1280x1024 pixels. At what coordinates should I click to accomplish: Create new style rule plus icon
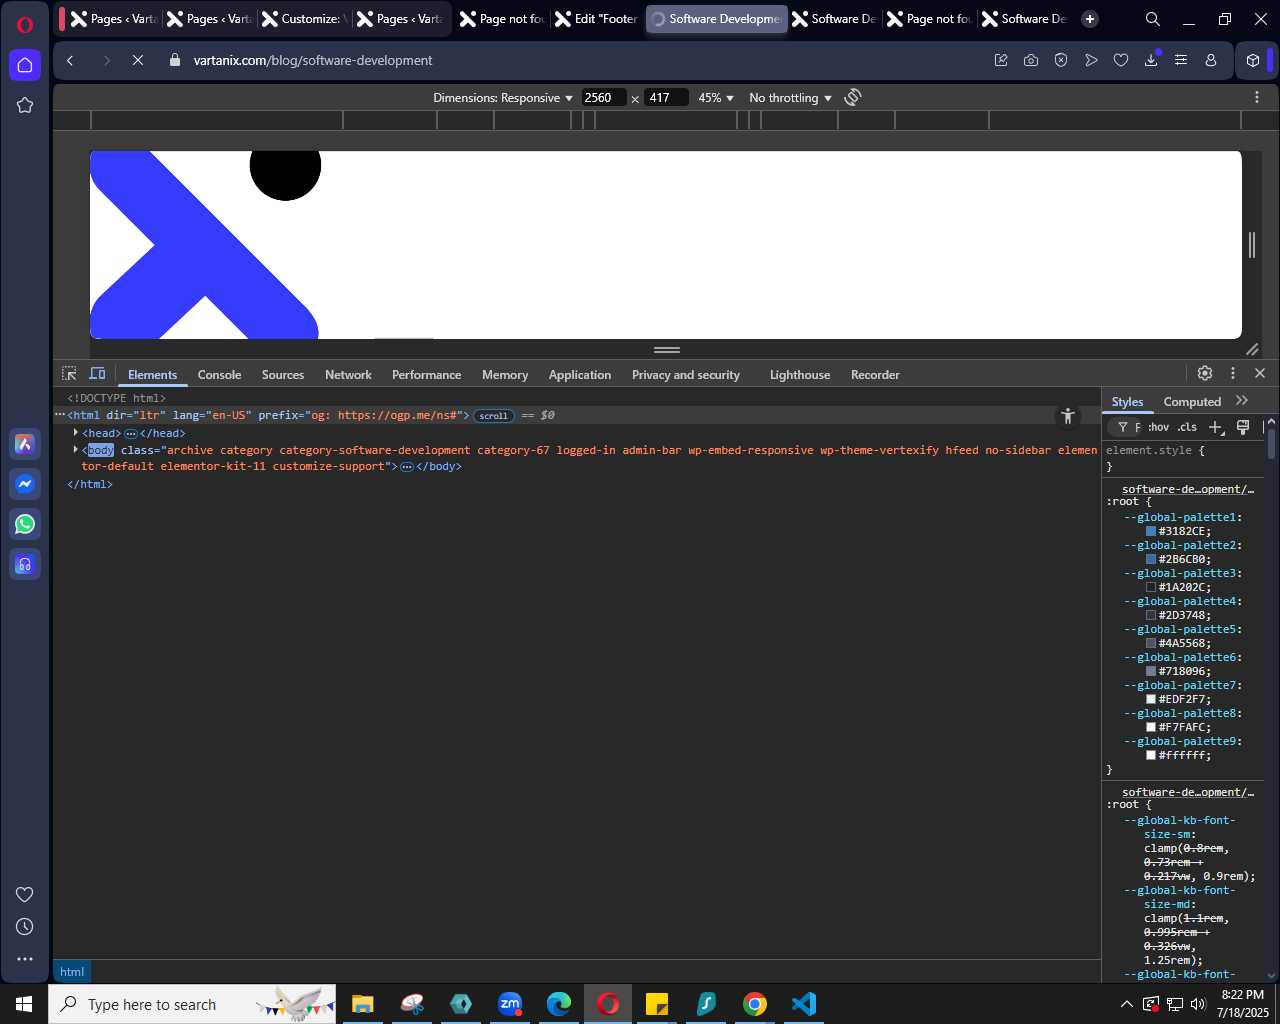point(1216,427)
